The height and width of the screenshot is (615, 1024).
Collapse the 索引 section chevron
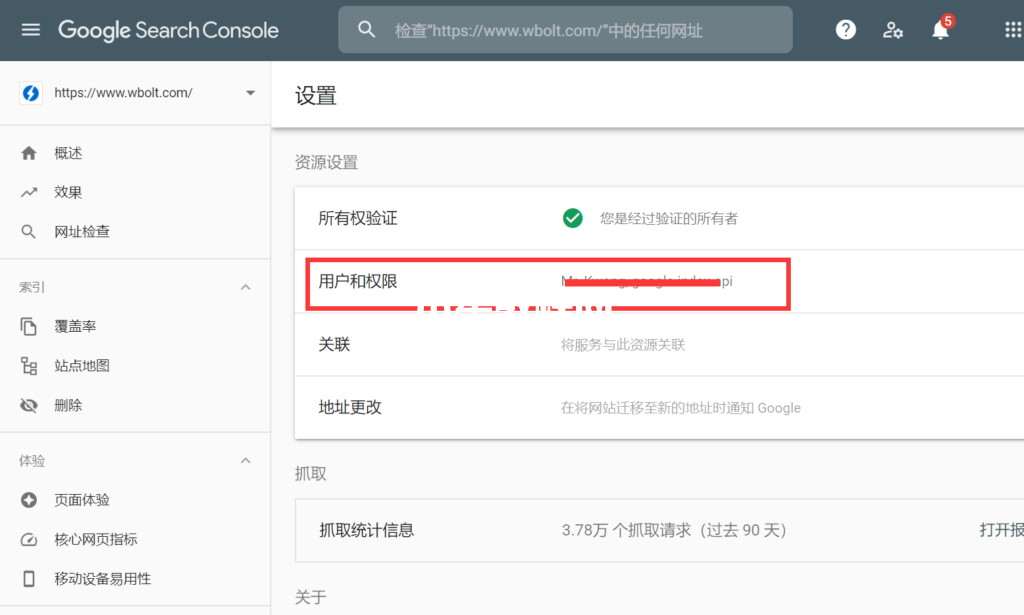tap(246, 287)
